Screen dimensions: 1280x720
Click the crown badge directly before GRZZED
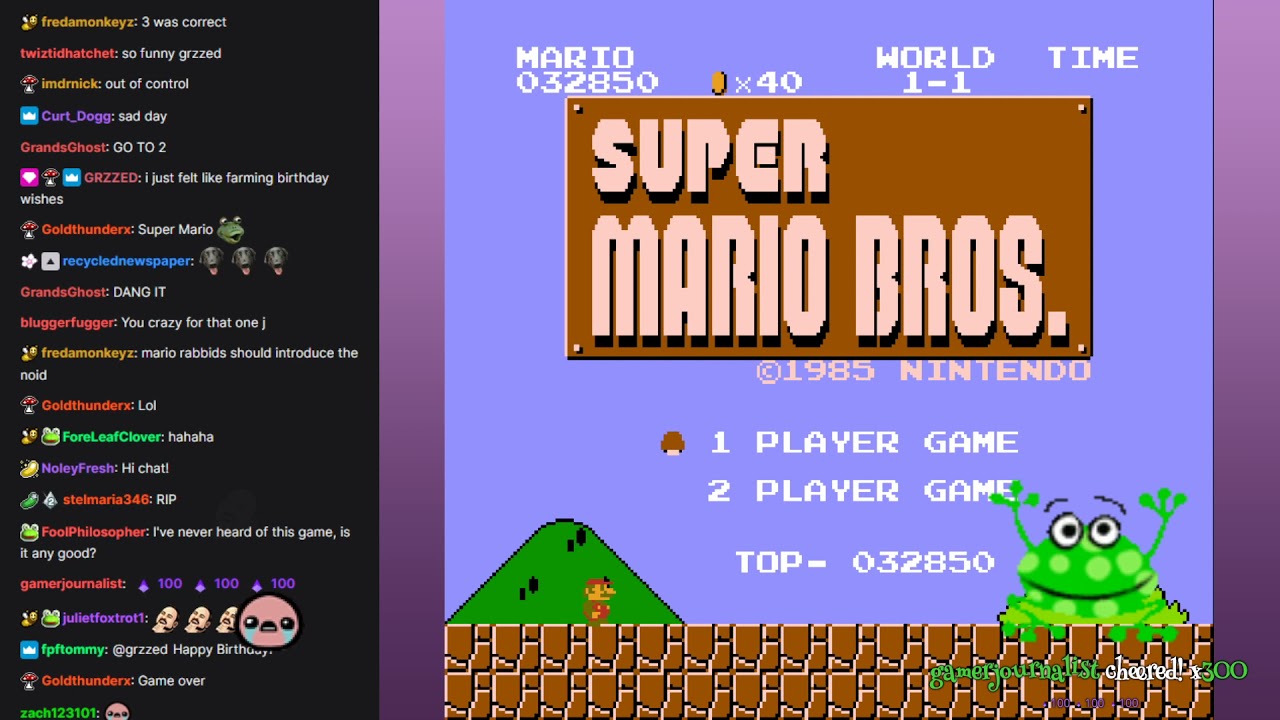71,178
